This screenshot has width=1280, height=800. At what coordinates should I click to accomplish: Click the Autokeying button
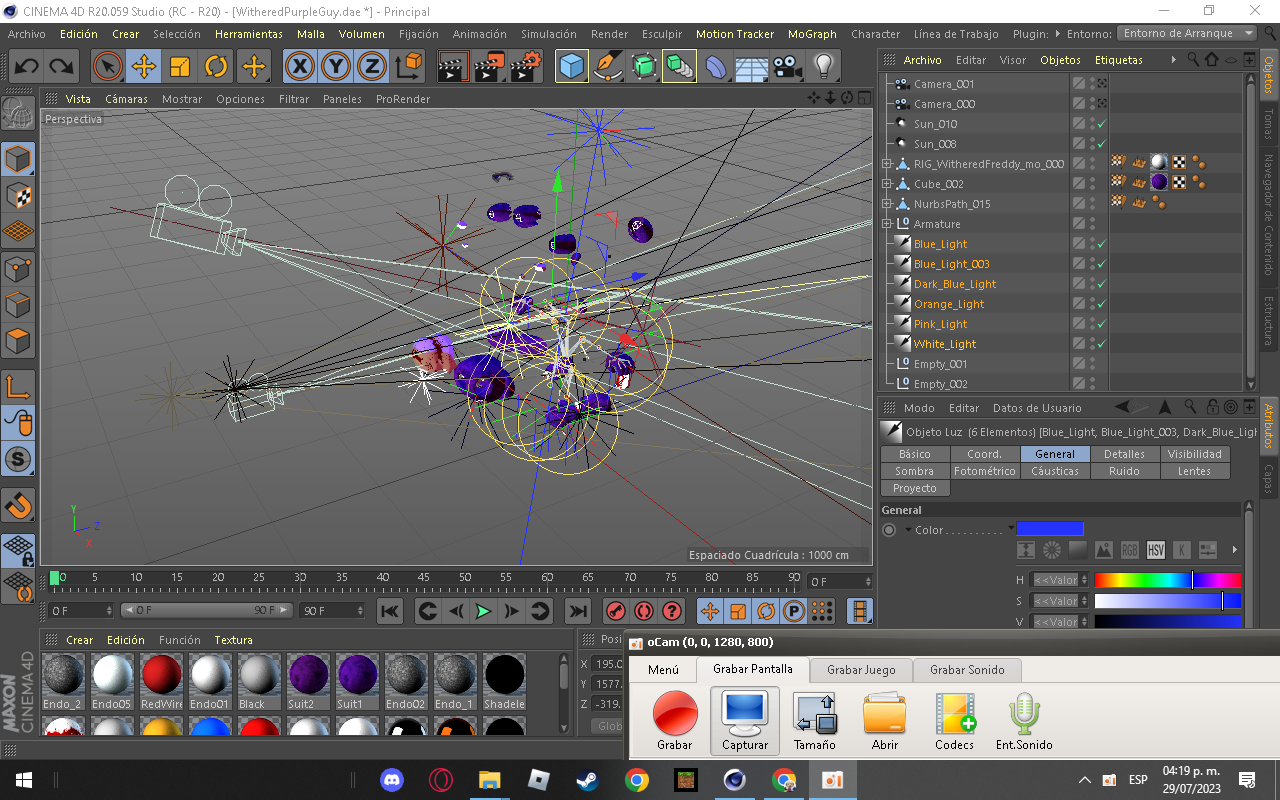click(x=644, y=611)
